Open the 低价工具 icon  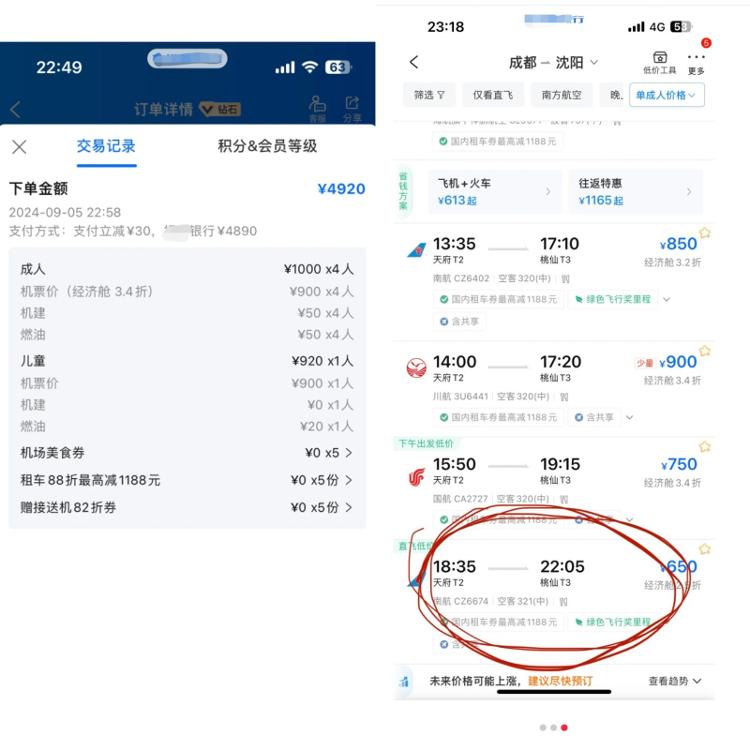pyautogui.click(x=660, y=63)
